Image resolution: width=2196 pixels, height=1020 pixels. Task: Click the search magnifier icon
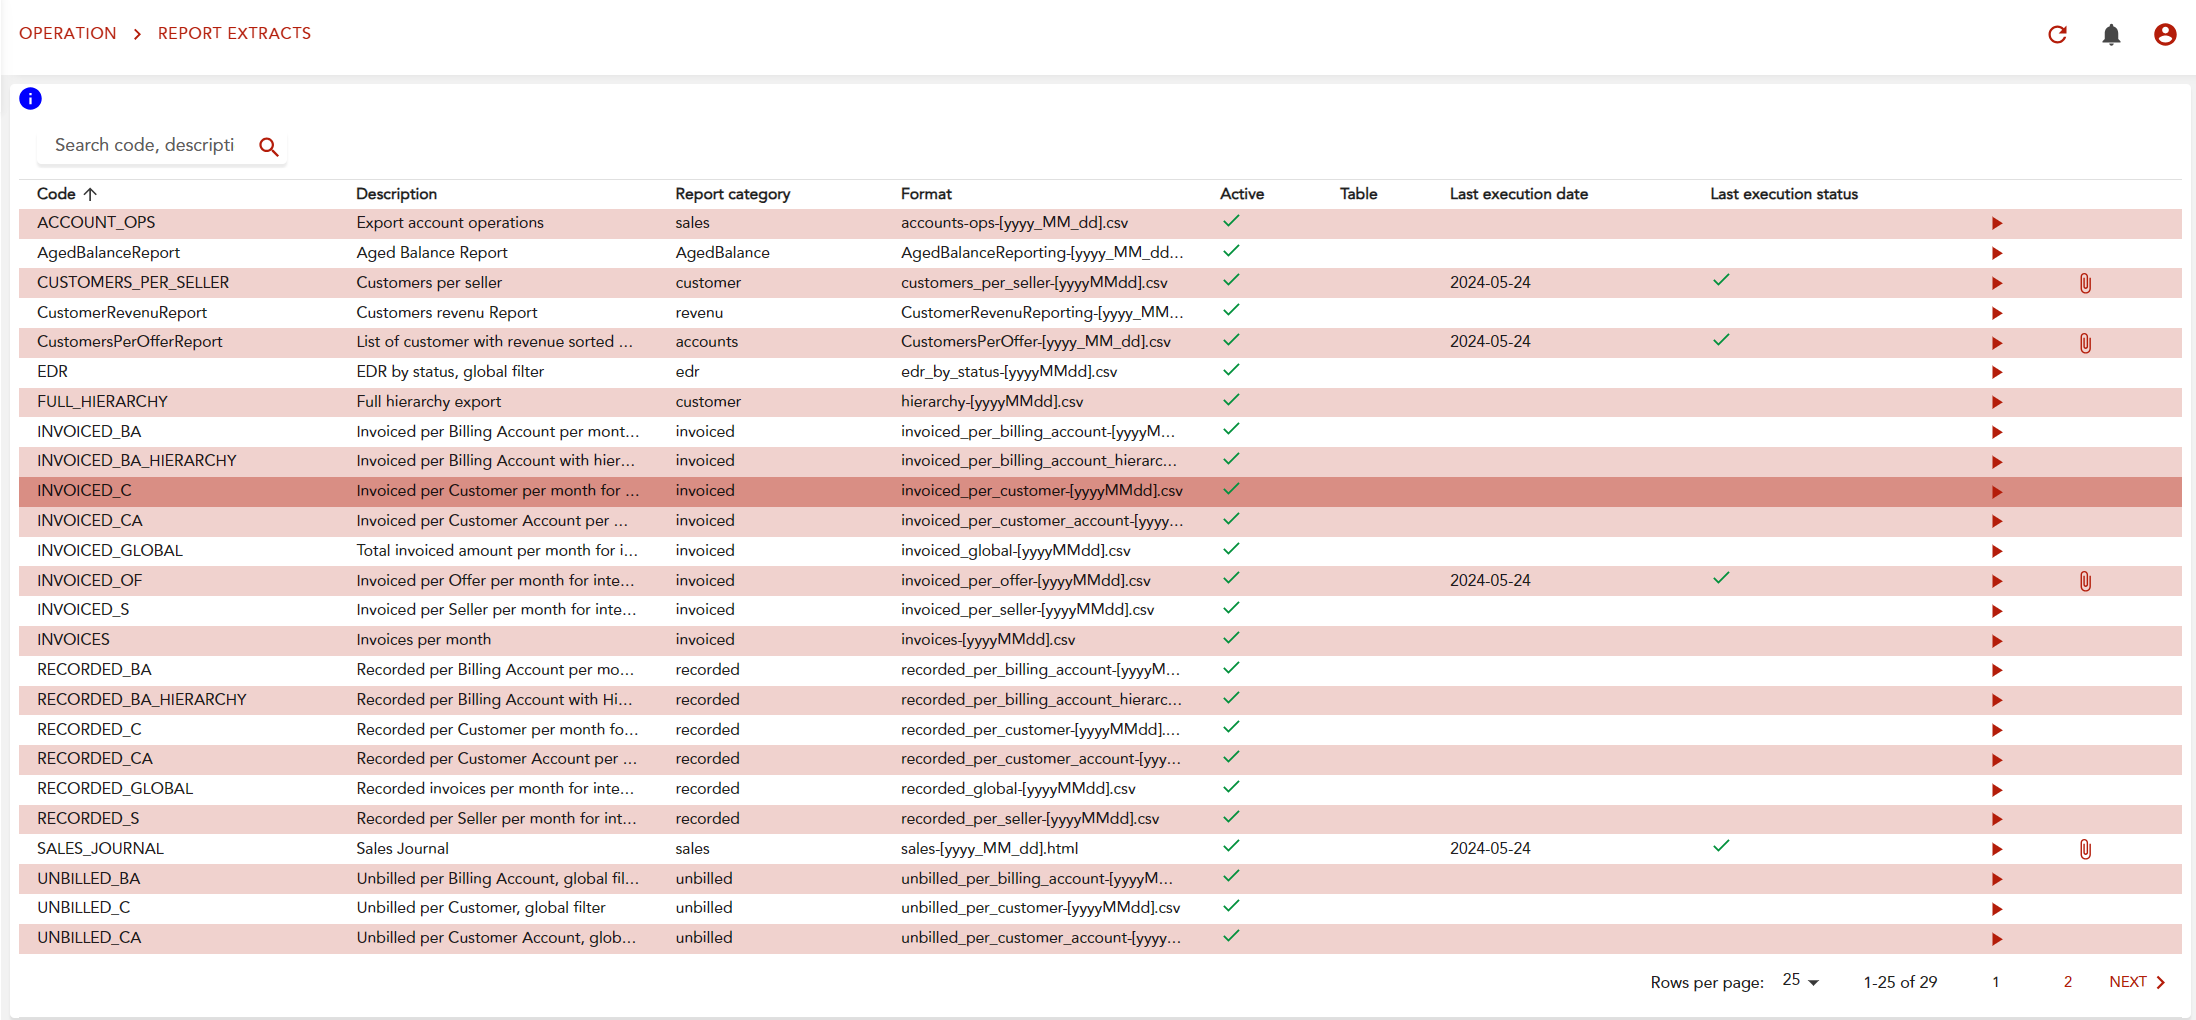tap(268, 147)
